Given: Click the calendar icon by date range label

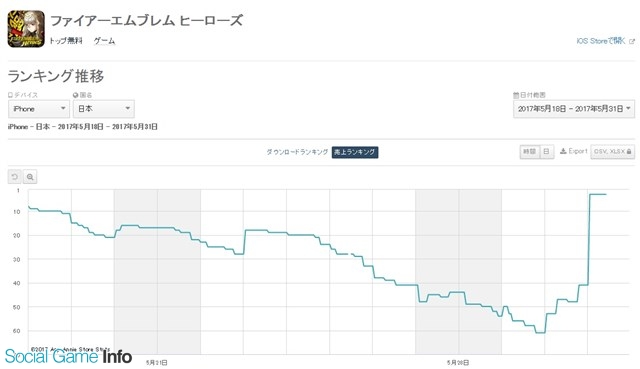Looking at the screenshot, I should click(516, 95).
